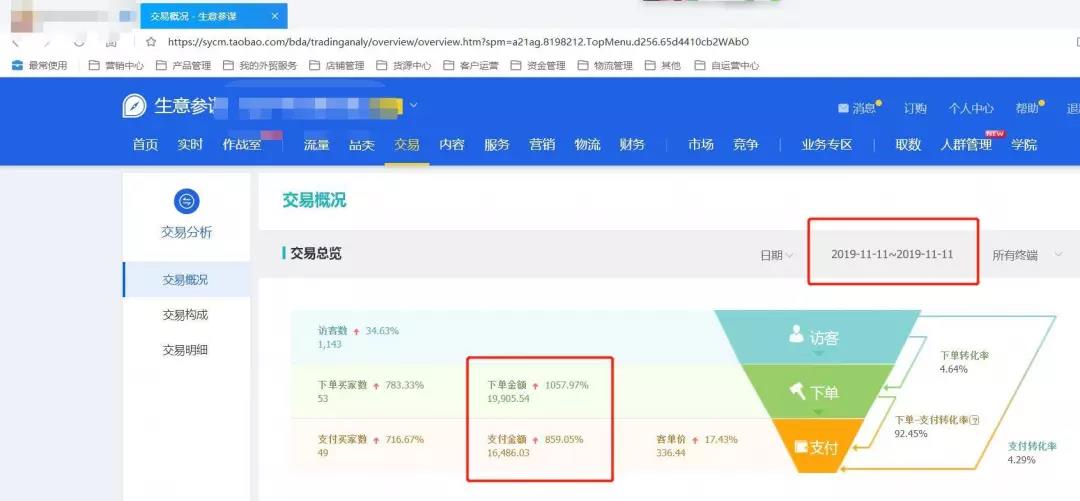Open the date range 2019-11-11 picker

click(x=892, y=254)
